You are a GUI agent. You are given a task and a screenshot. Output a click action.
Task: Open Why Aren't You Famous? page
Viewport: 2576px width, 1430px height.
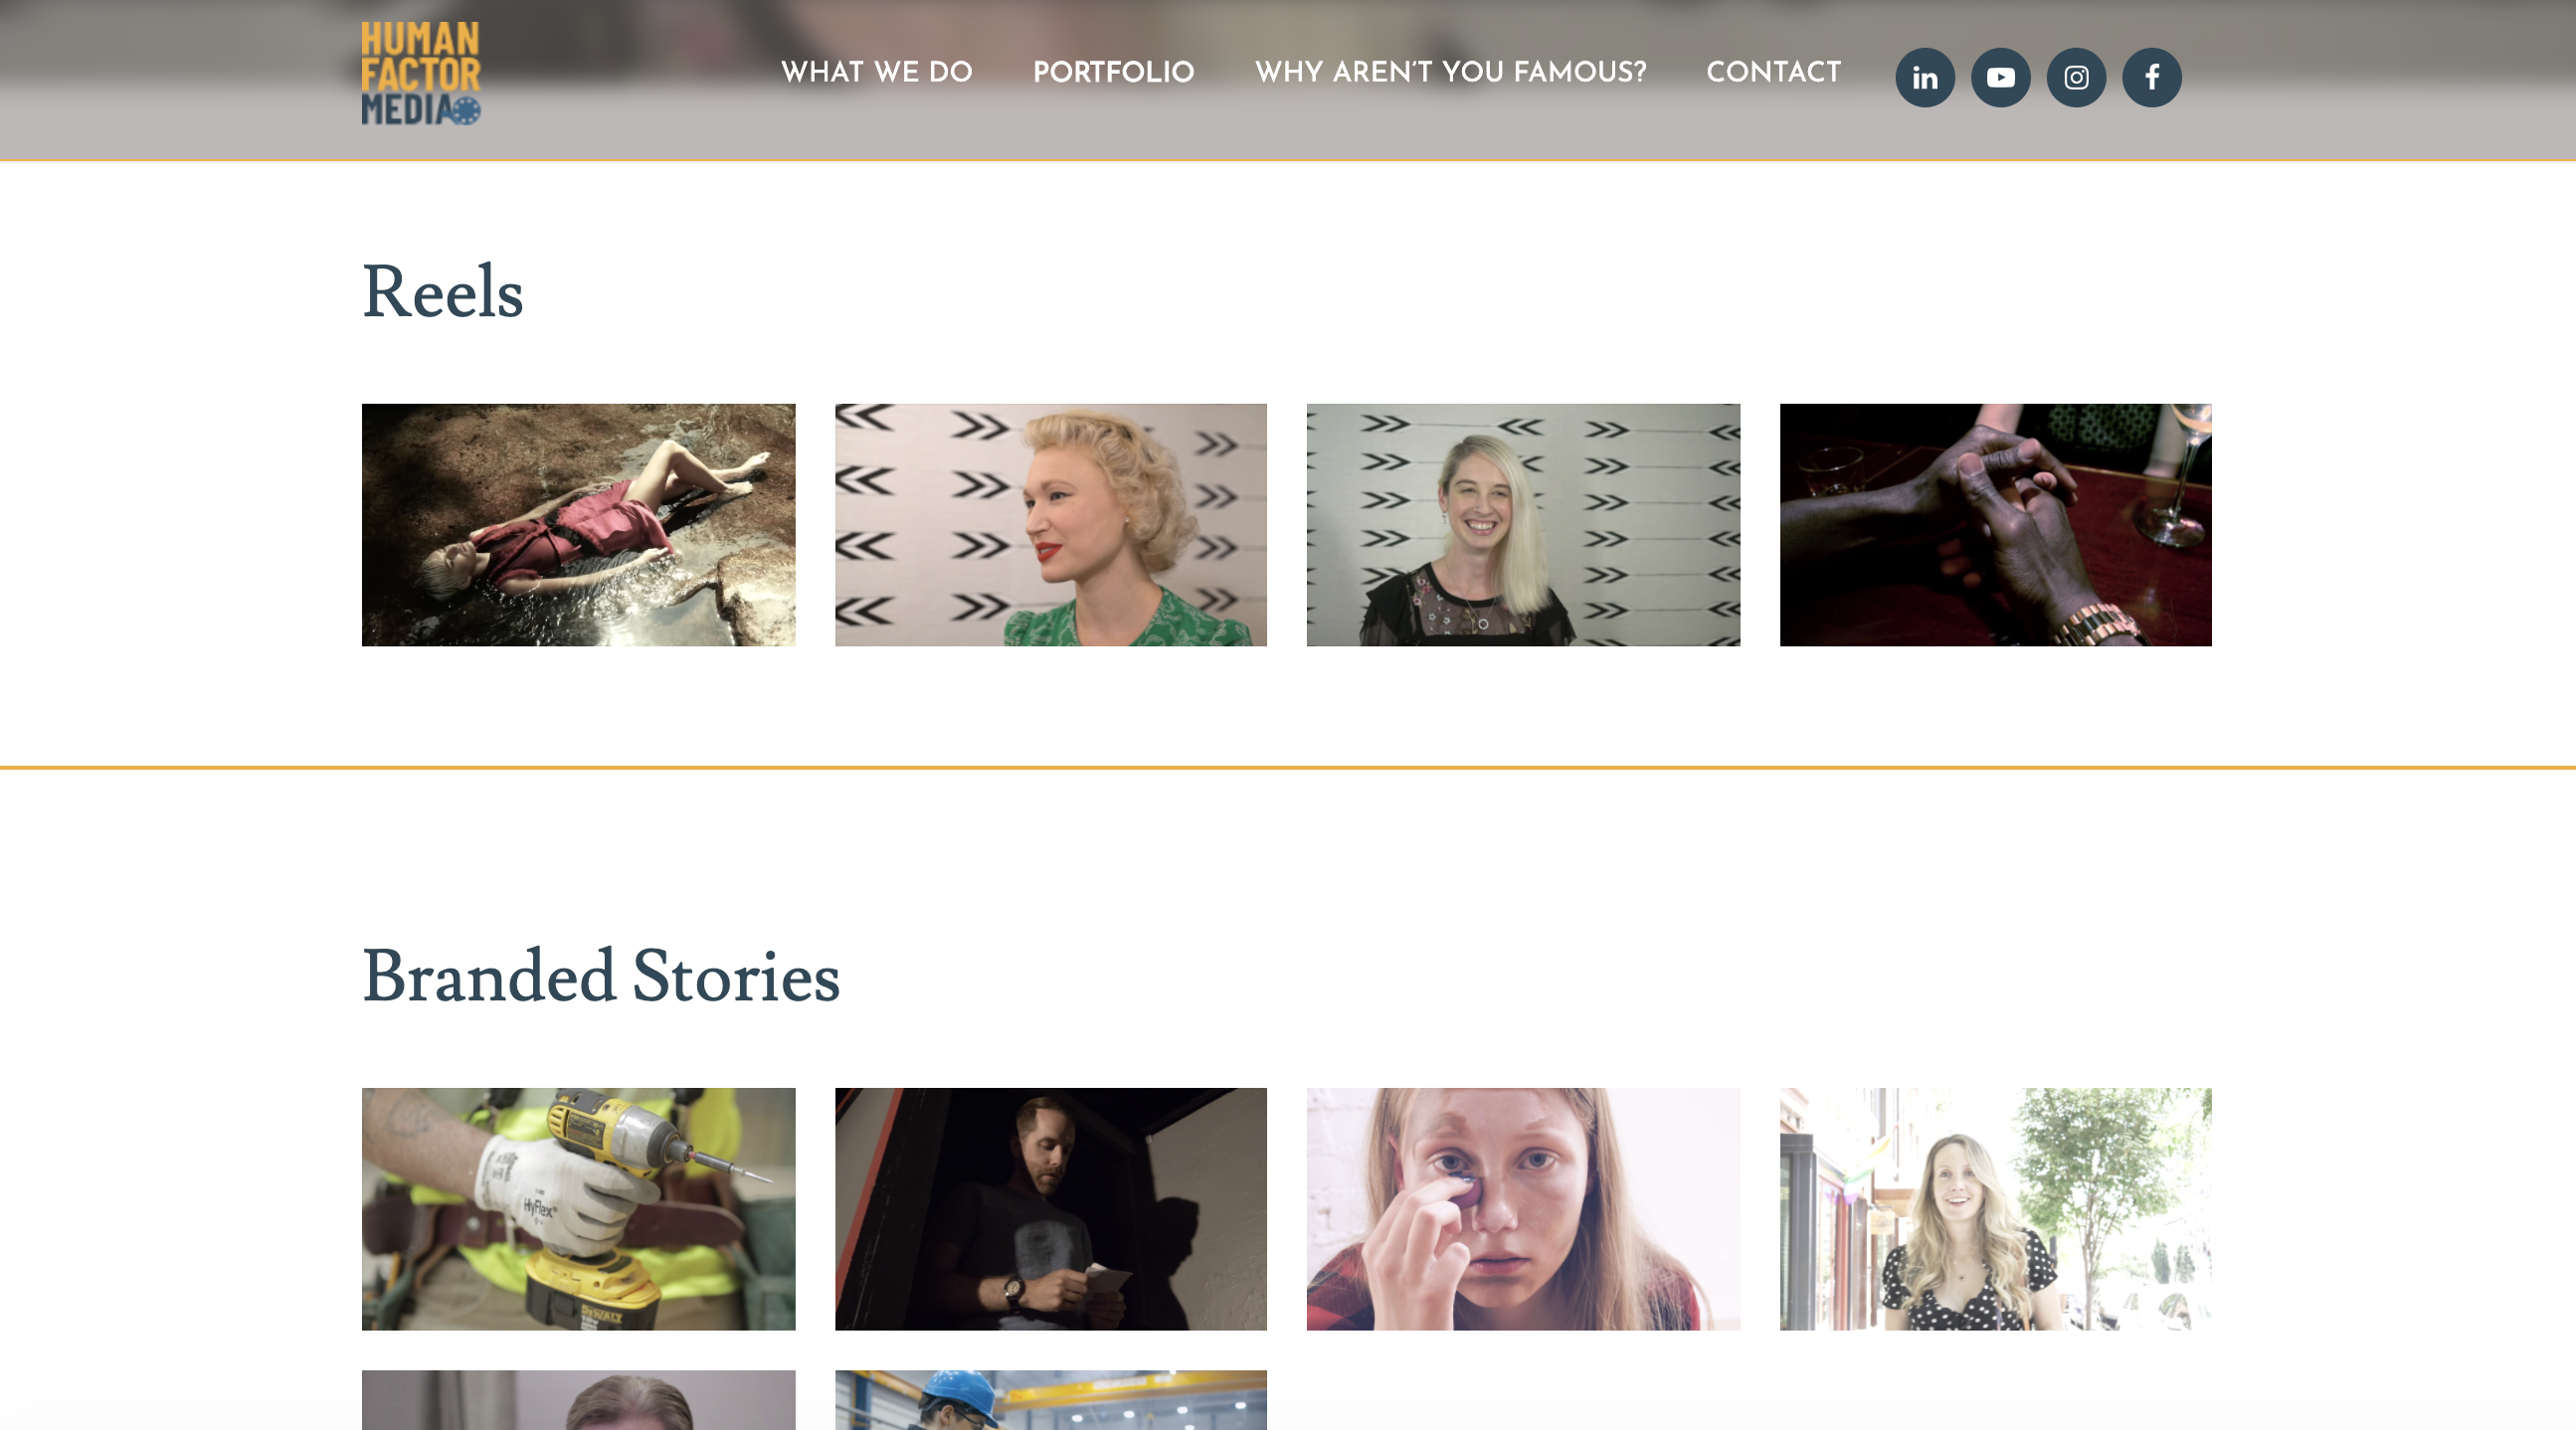[1450, 72]
